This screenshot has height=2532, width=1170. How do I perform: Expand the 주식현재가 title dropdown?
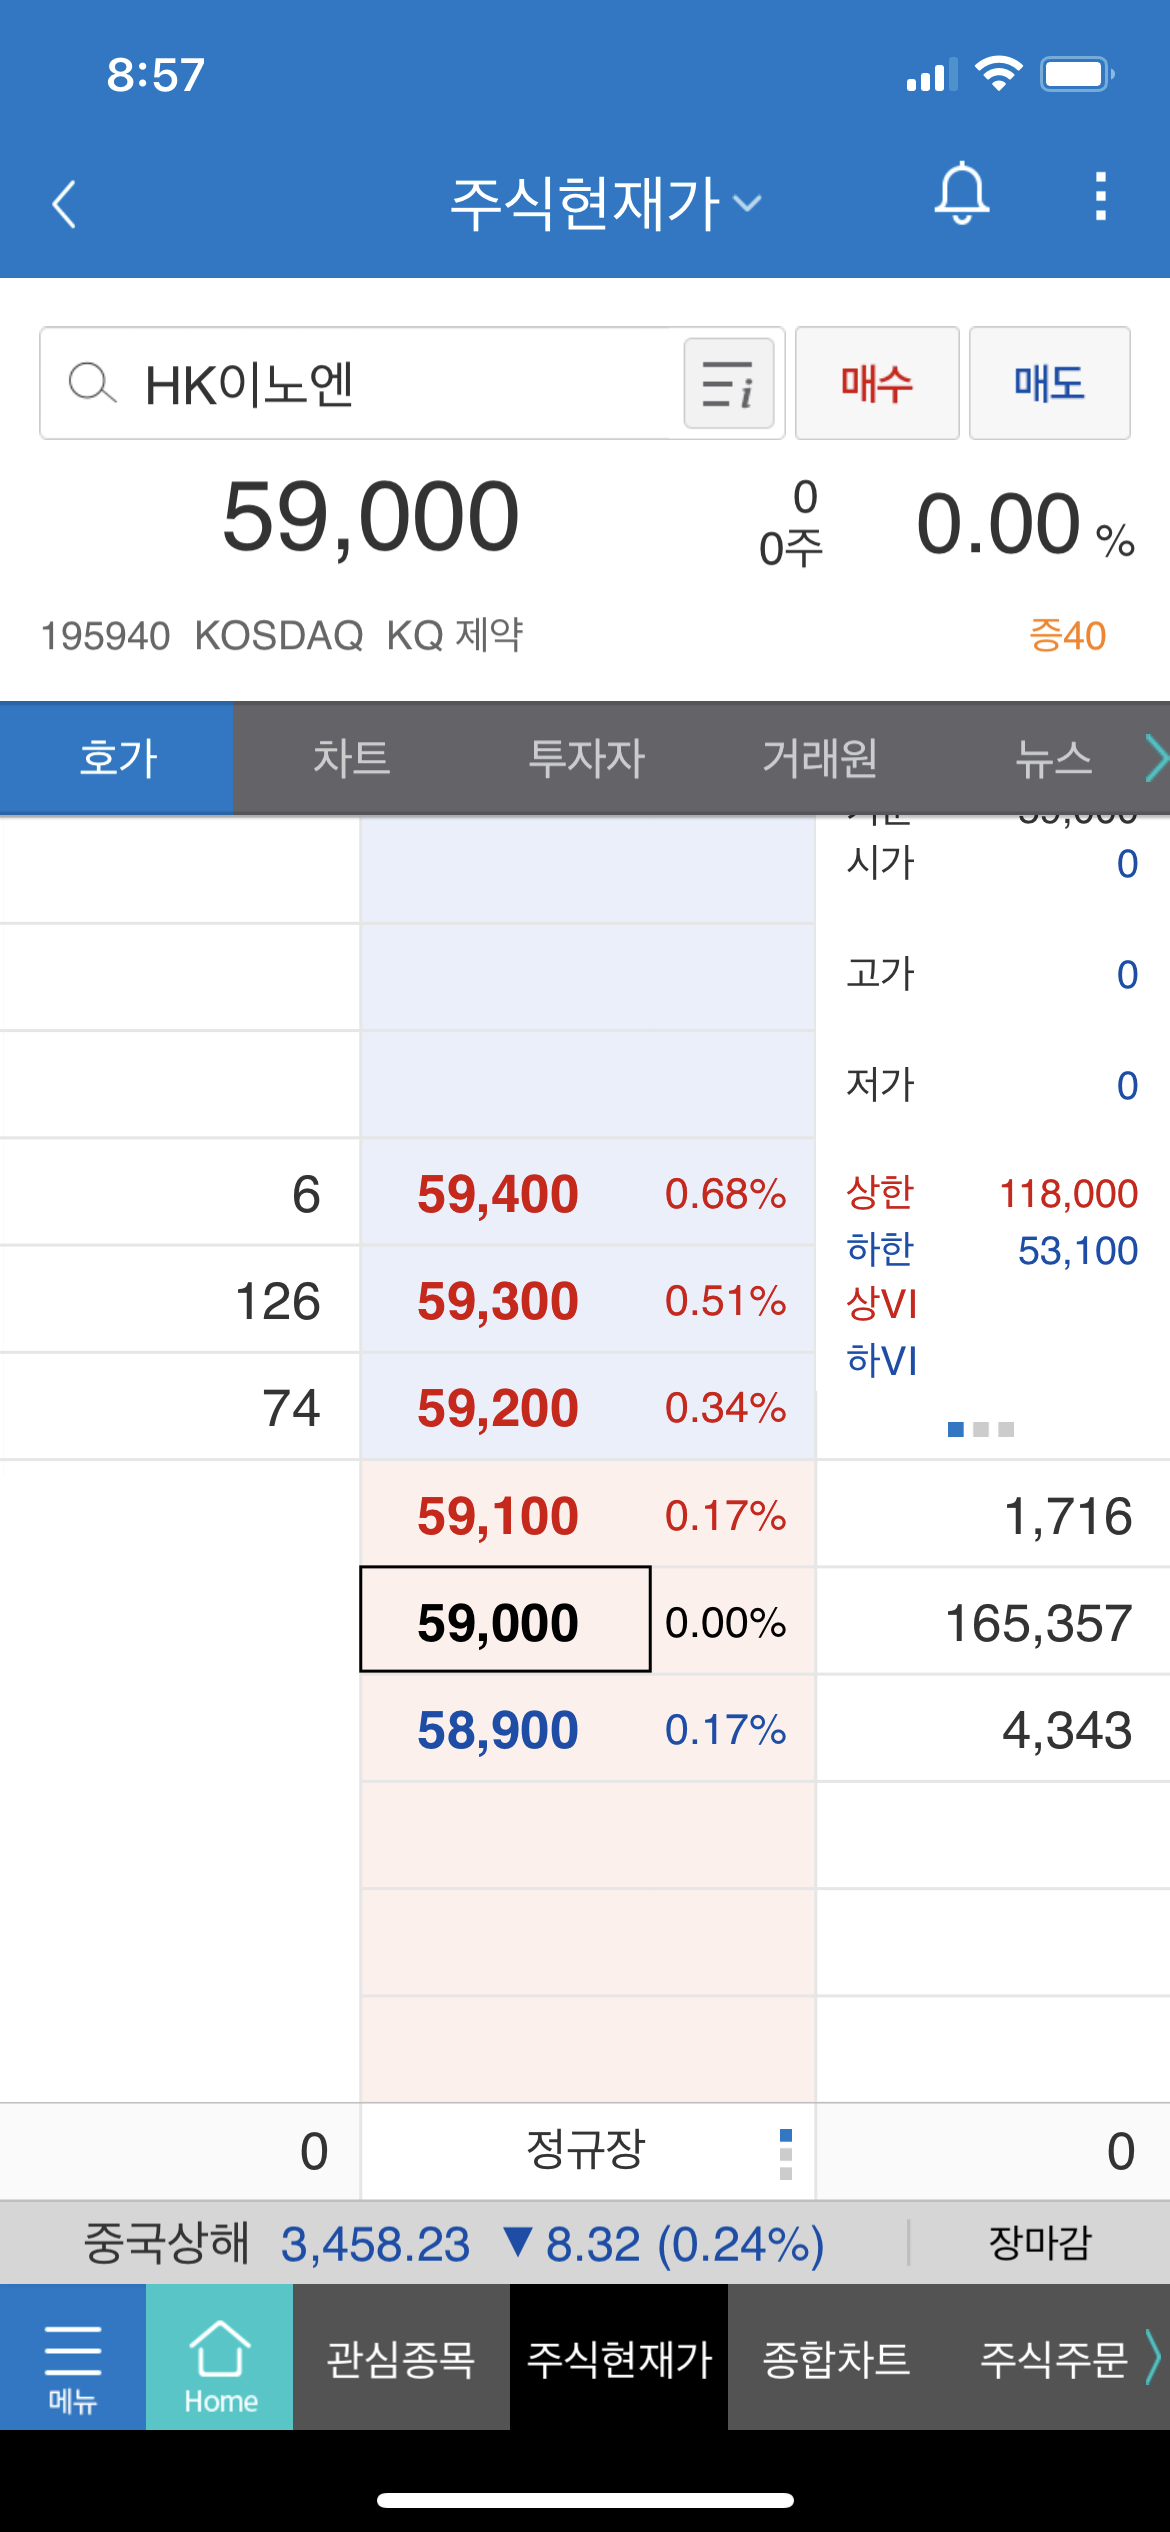(606, 204)
